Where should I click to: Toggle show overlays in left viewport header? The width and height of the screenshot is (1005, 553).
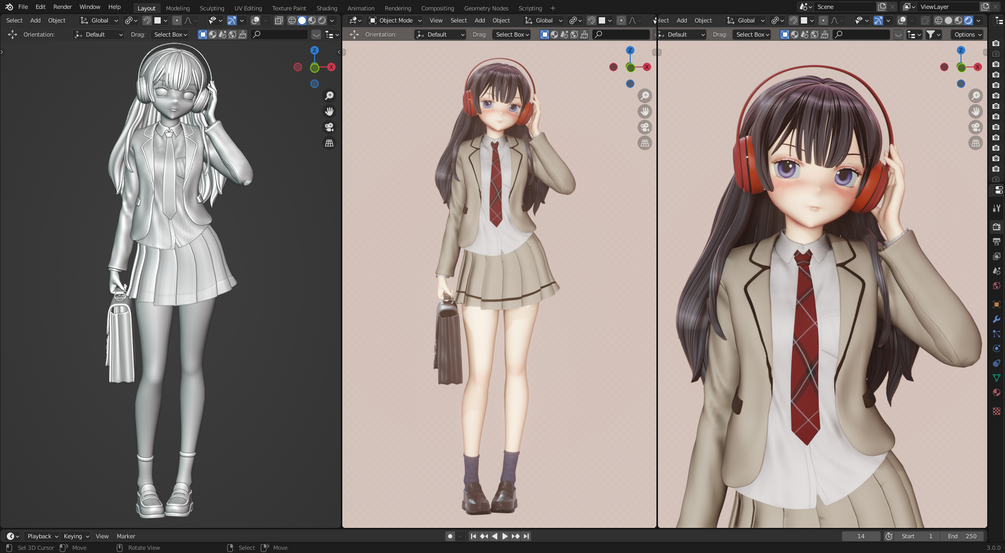click(x=255, y=21)
